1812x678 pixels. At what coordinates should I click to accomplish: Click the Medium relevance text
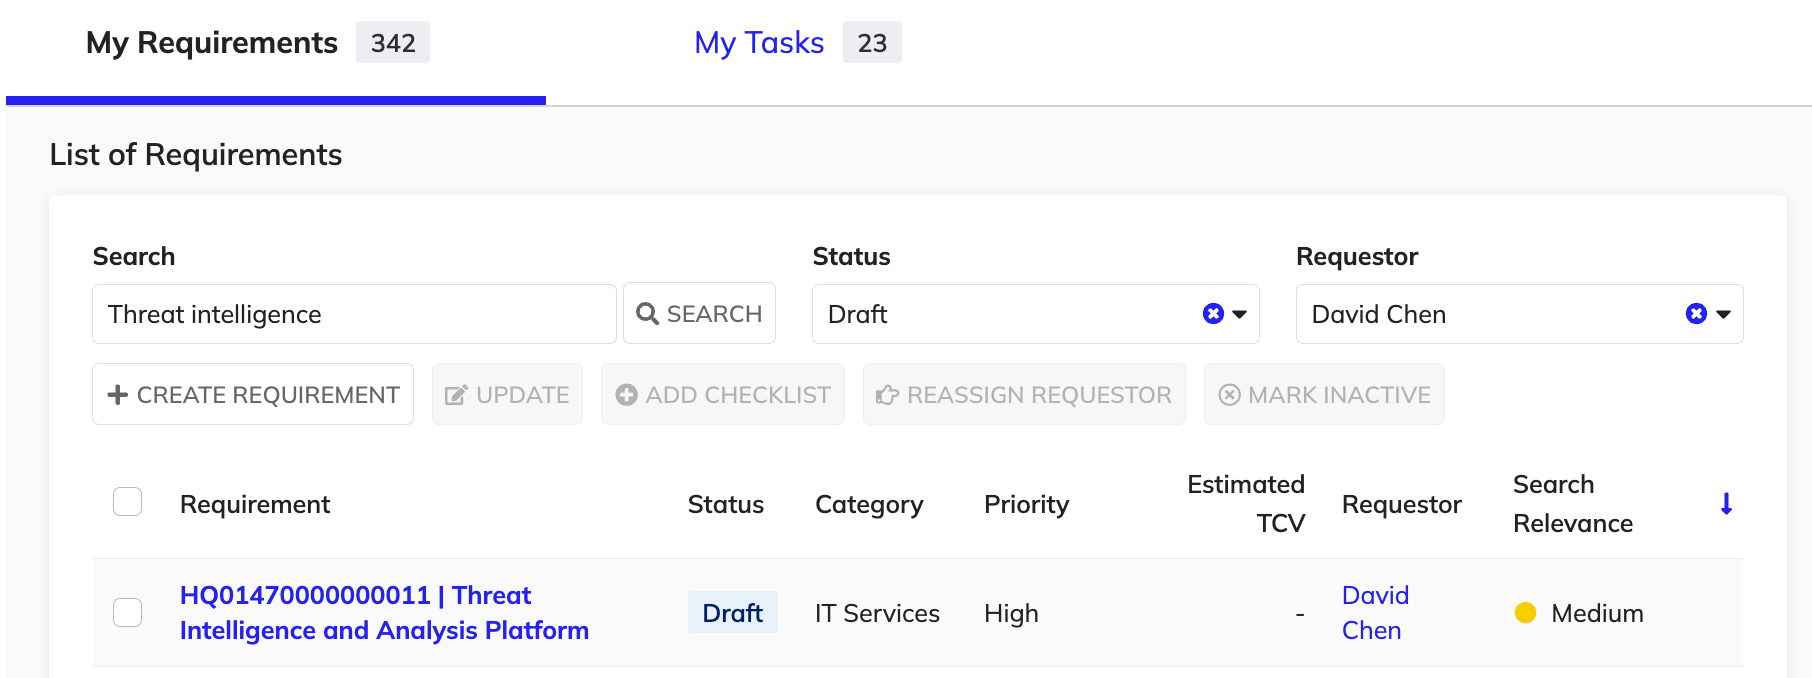[1597, 613]
